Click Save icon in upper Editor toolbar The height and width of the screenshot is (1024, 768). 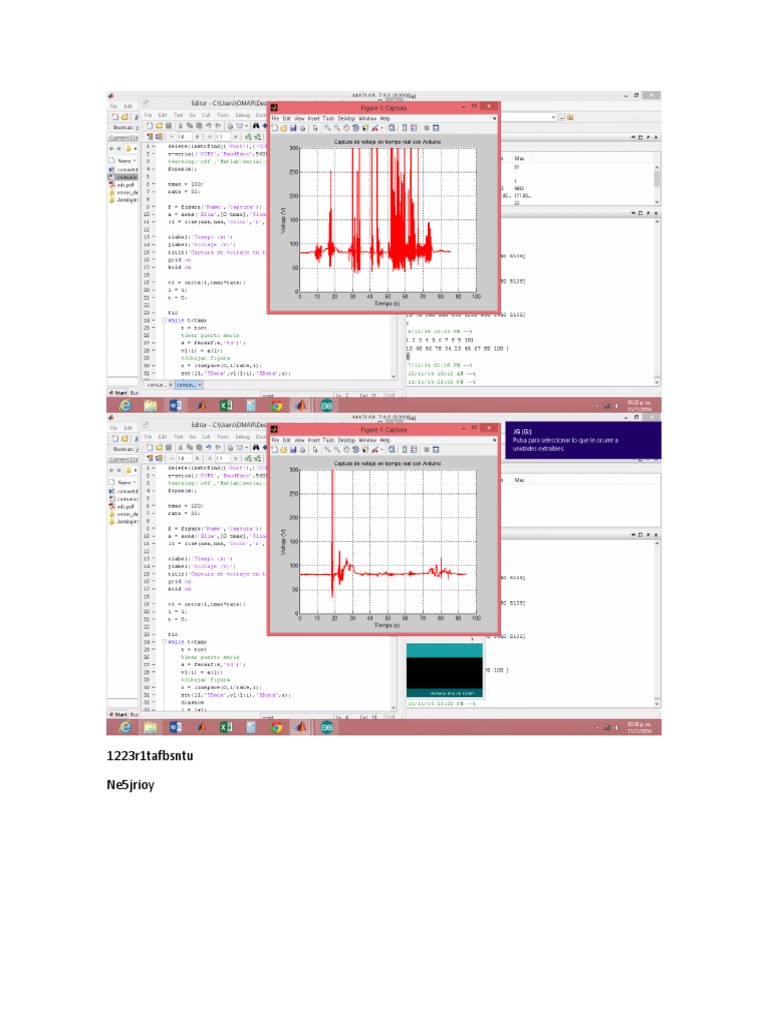tap(168, 125)
